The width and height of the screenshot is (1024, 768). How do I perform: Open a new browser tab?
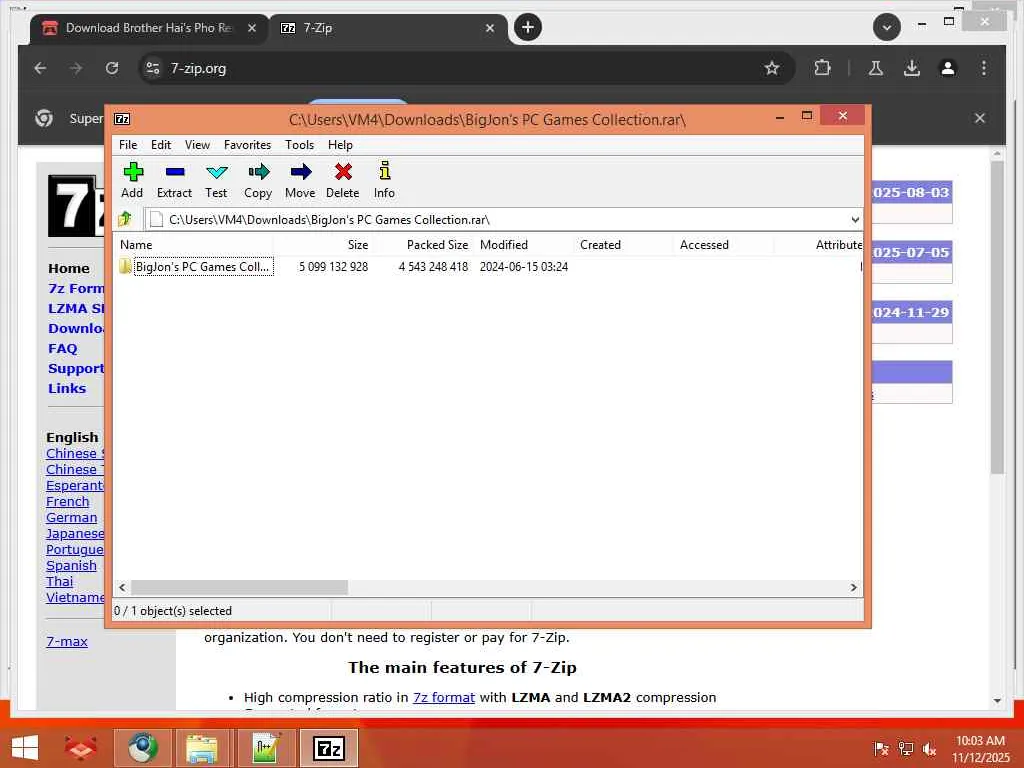tap(528, 27)
